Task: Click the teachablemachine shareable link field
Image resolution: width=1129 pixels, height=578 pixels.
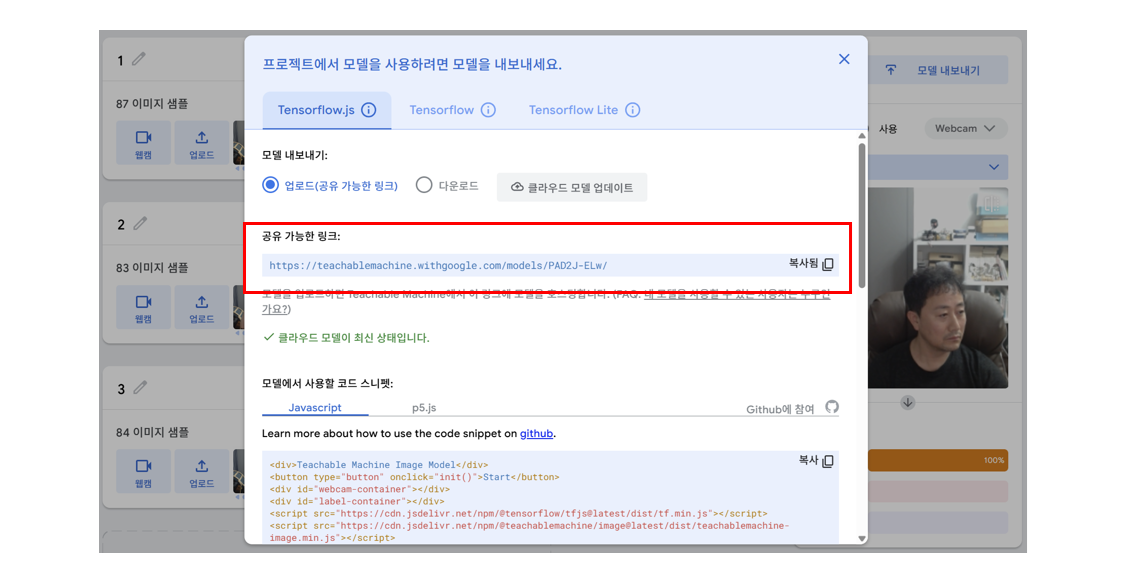Action: click(x=550, y=265)
